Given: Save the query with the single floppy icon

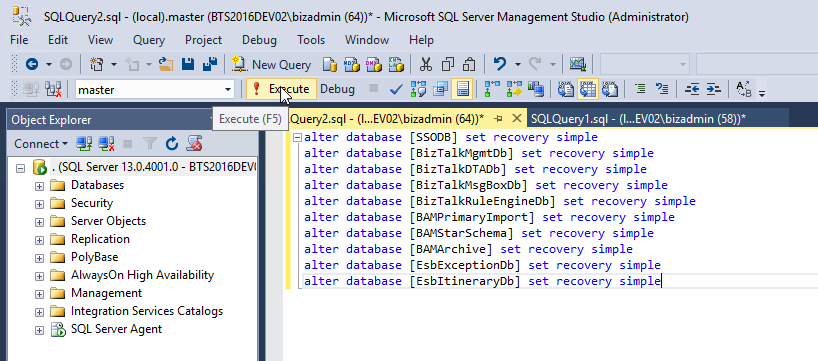Looking at the screenshot, I should (188, 65).
